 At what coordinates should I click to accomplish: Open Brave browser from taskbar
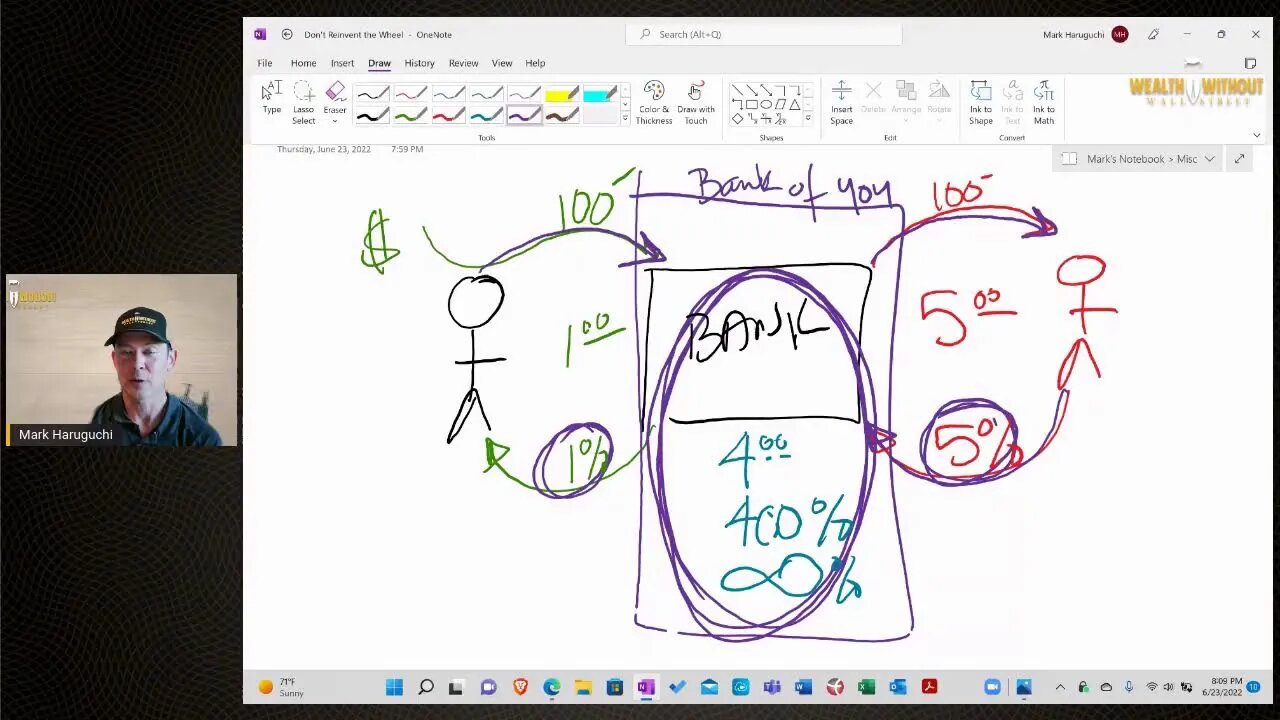[520, 687]
